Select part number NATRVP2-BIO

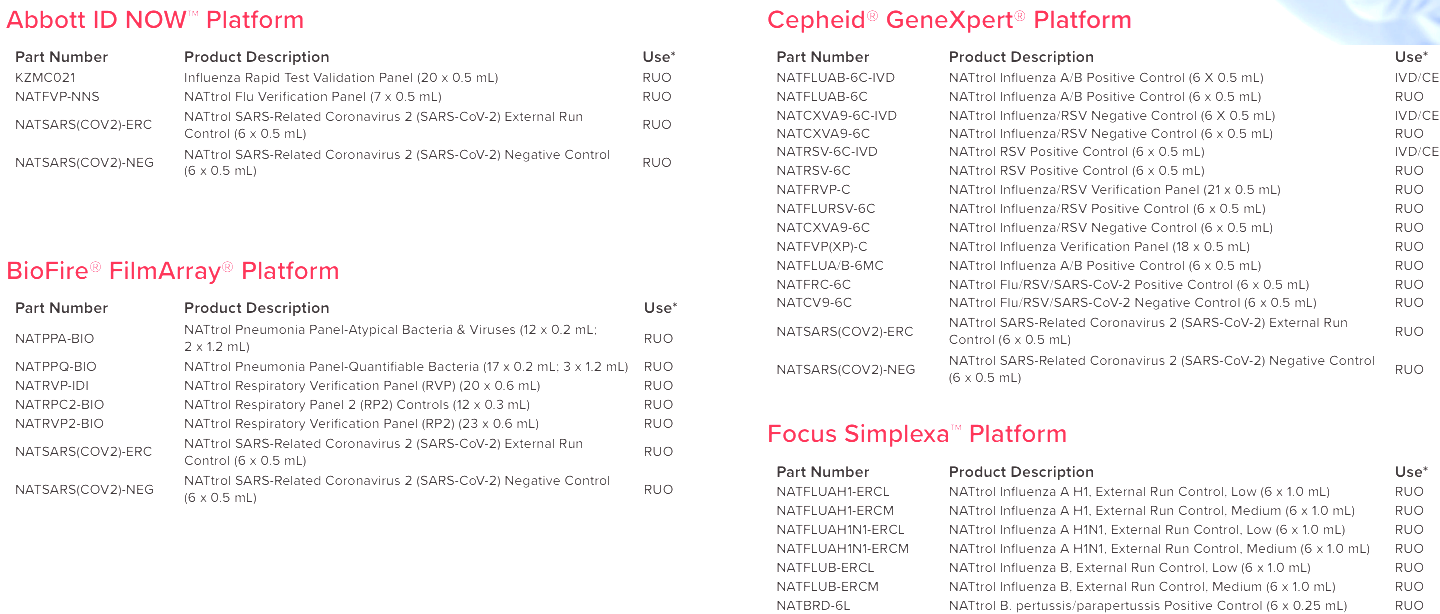[59, 424]
